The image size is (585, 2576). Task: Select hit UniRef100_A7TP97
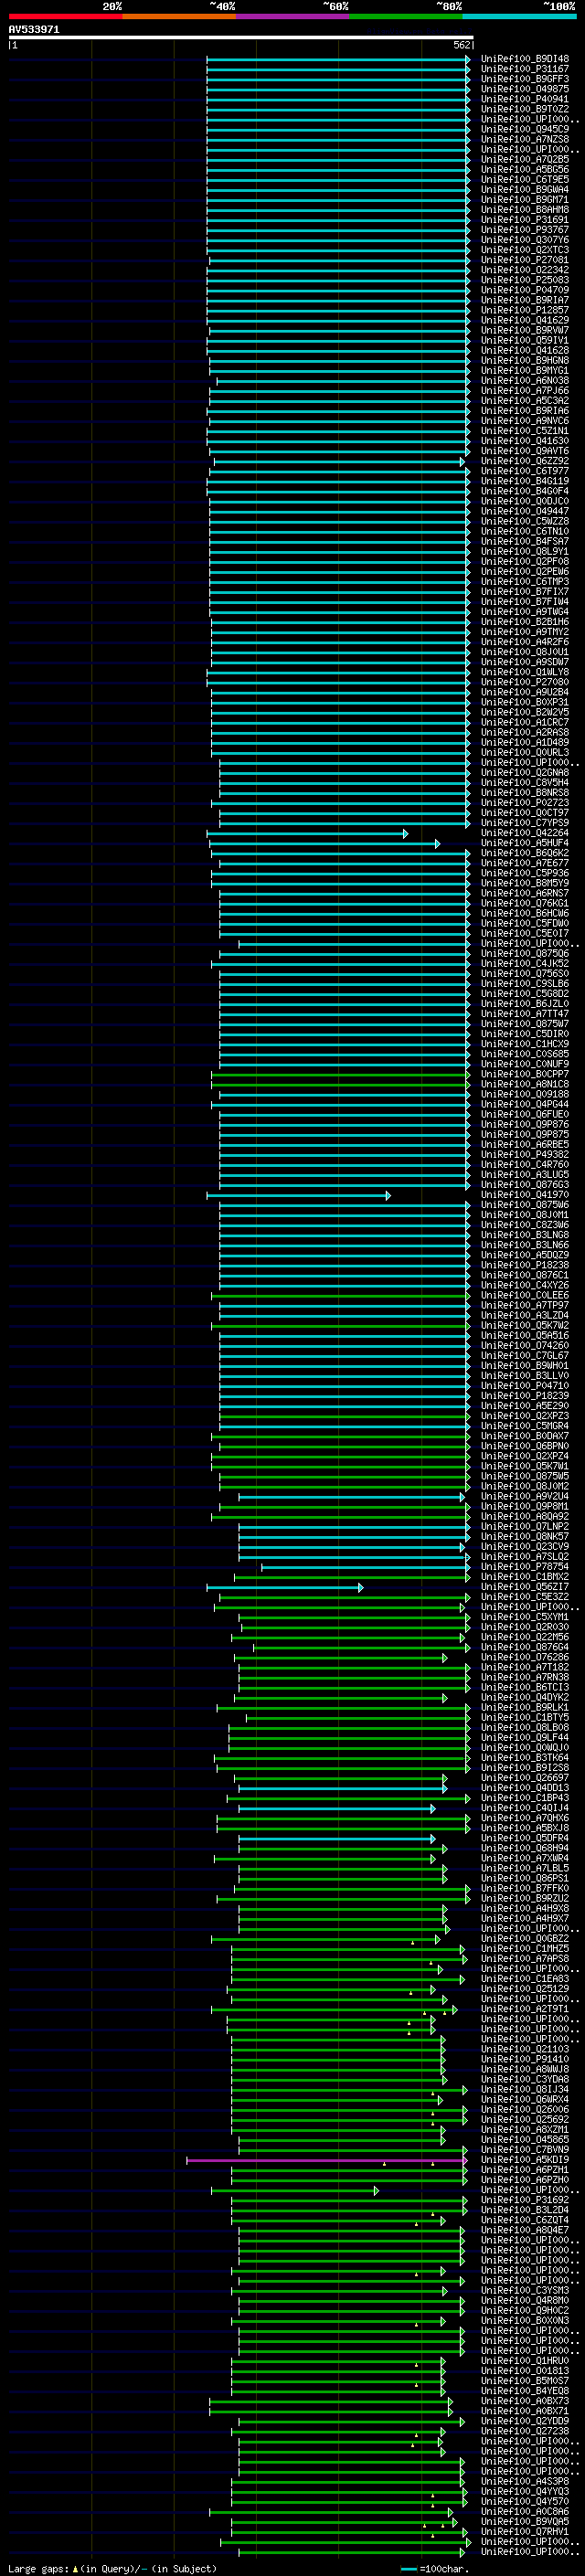click(x=525, y=1306)
